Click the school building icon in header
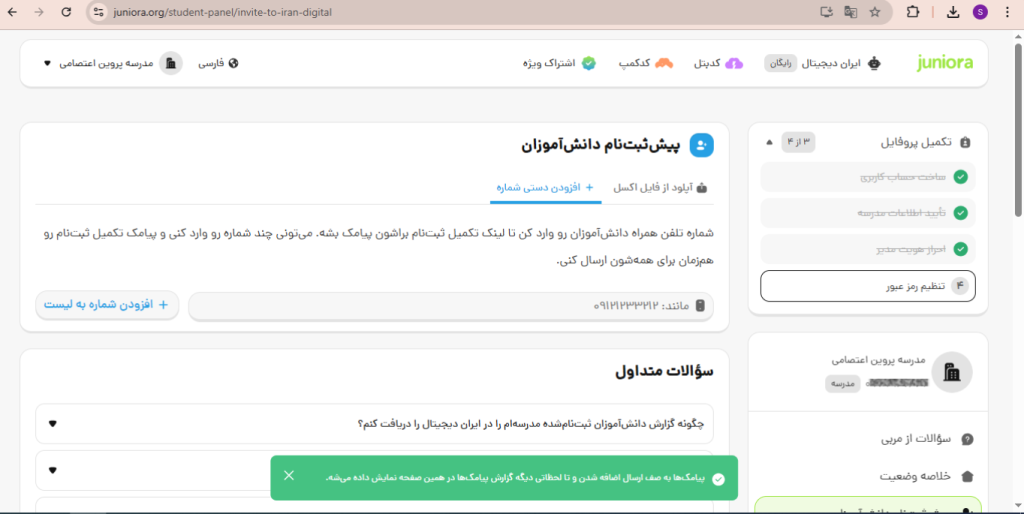The width and height of the screenshot is (1024, 514). 171,63
